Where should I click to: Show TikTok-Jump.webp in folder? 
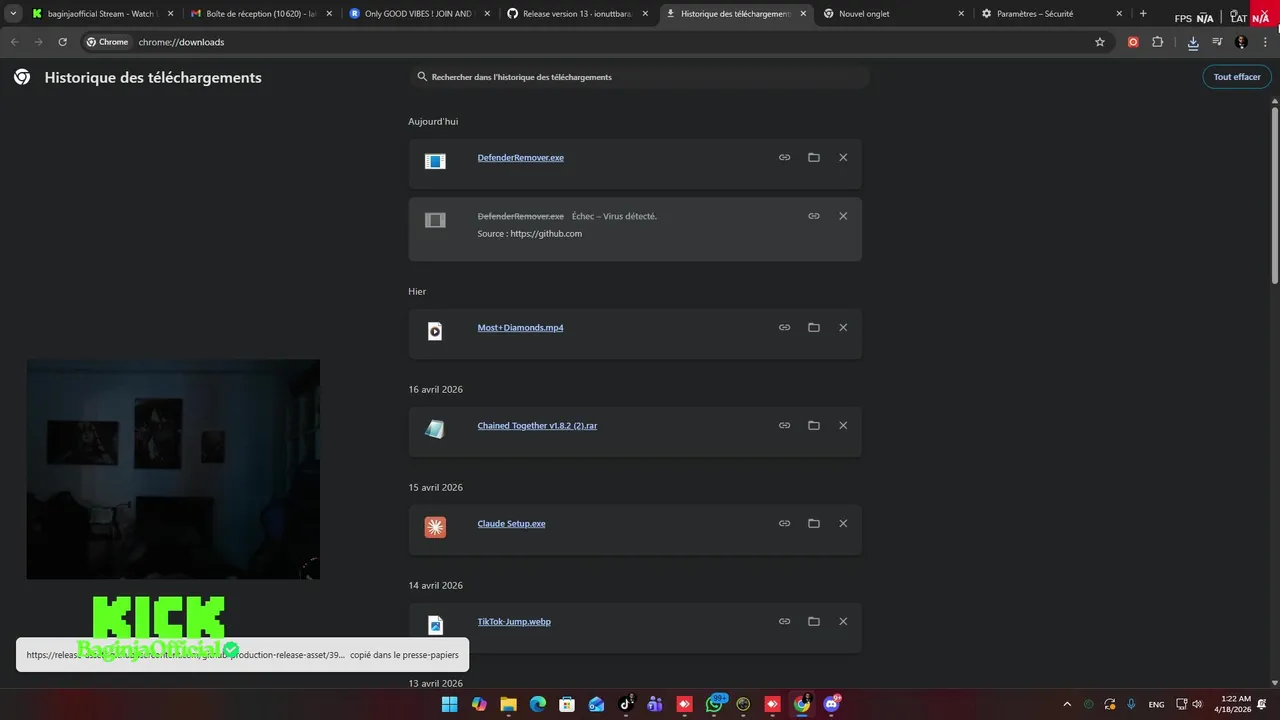click(x=814, y=622)
